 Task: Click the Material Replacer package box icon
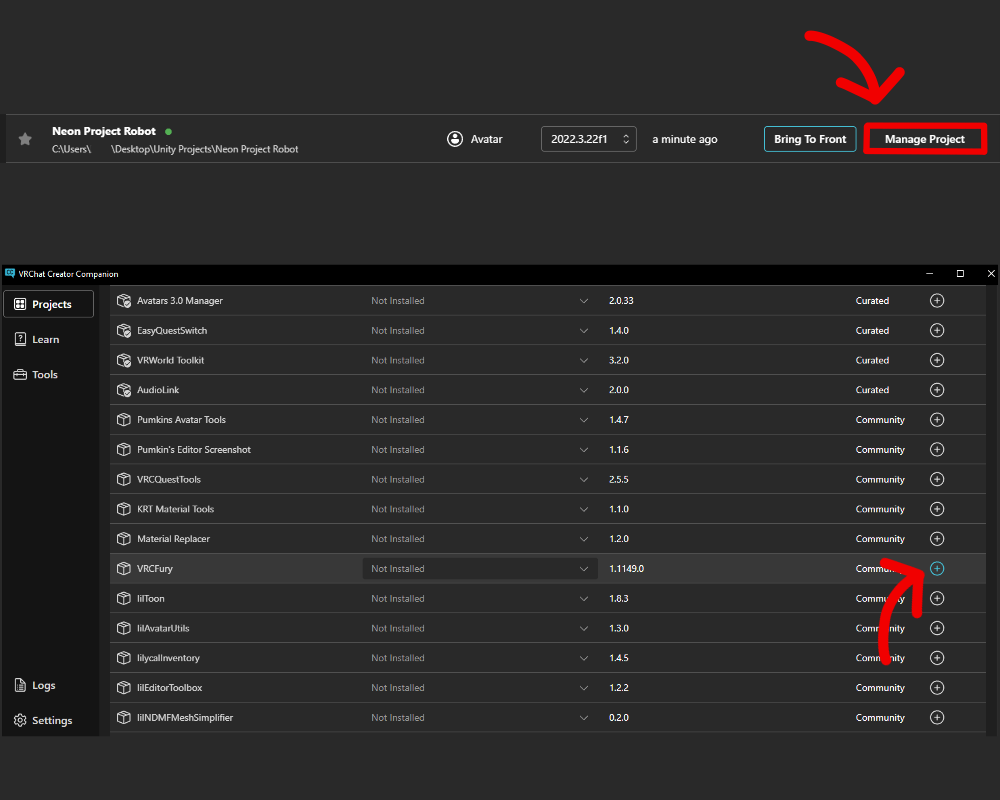coord(124,539)
